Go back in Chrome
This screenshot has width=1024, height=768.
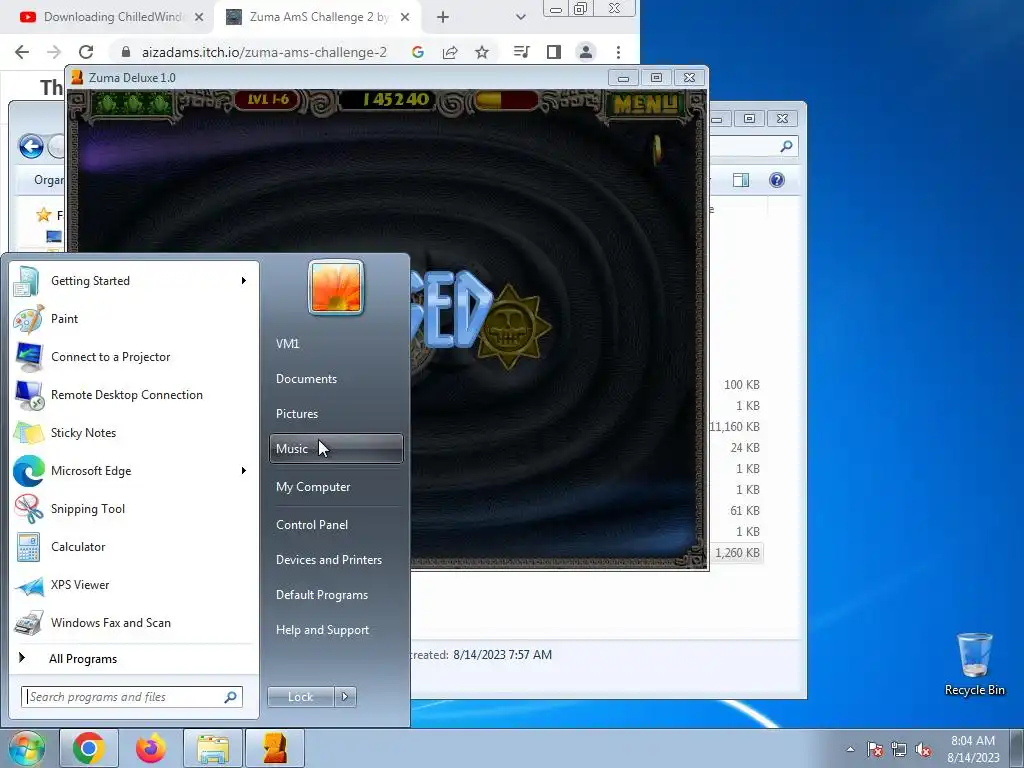click(22, 52)
